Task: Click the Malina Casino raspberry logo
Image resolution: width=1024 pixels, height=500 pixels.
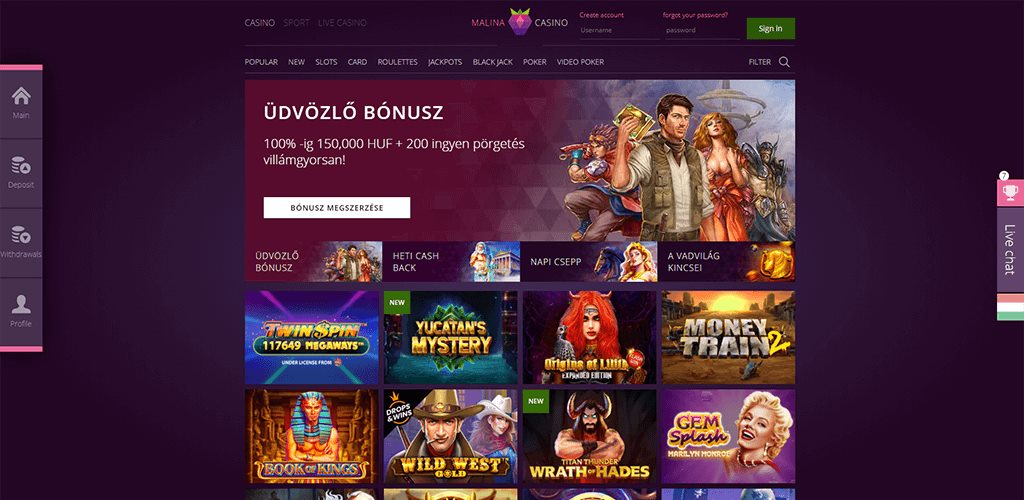Action: click(x=520, y=22)
